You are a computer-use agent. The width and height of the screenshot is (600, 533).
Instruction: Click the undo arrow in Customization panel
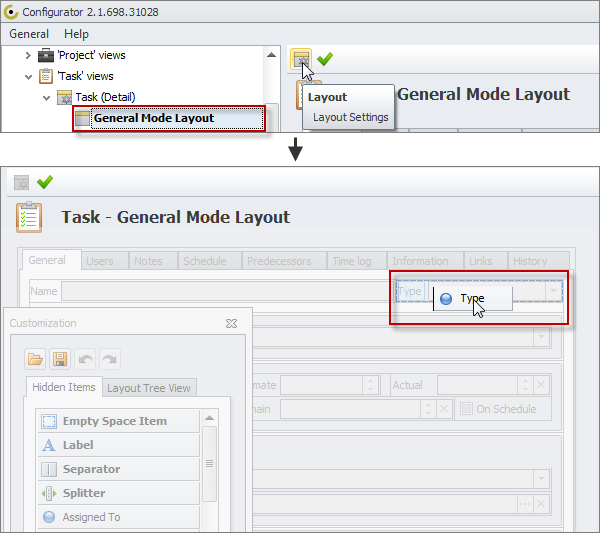coord(84,358)
